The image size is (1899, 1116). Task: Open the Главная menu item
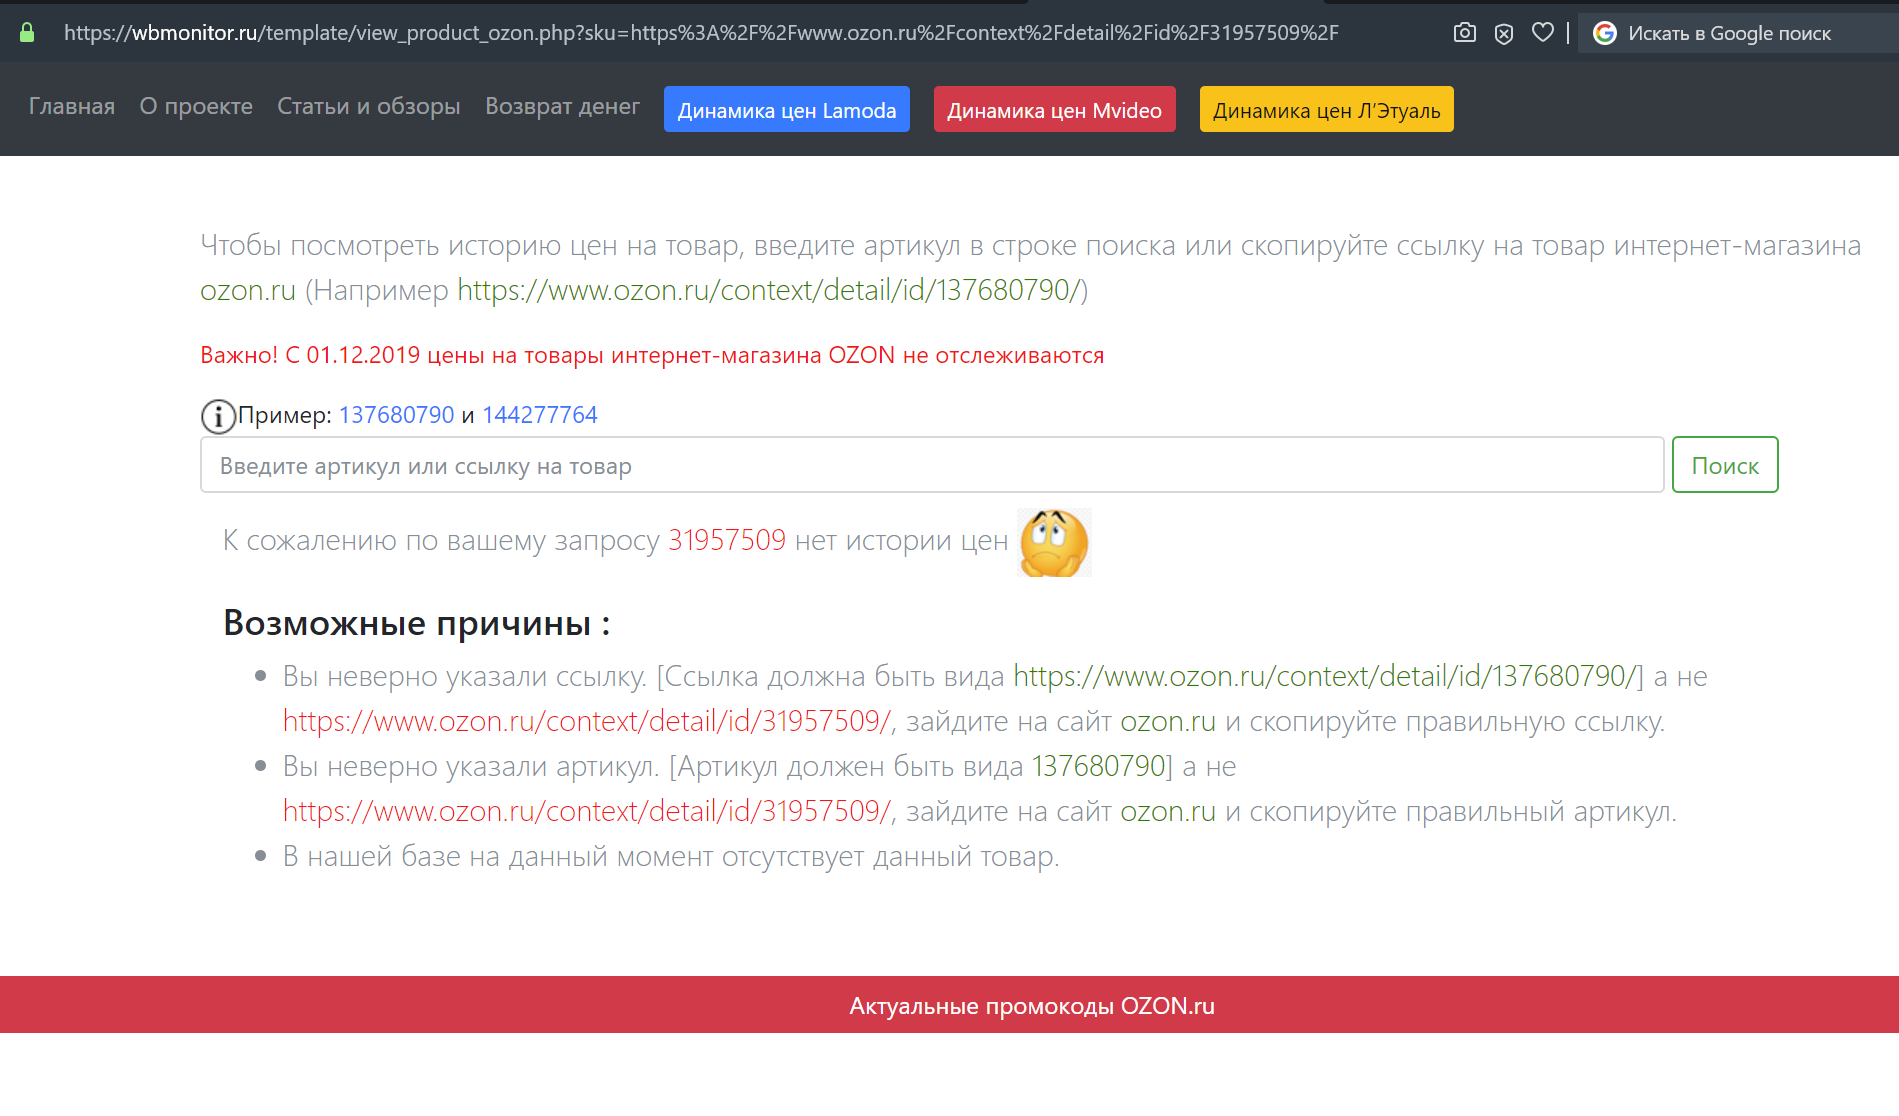click(72, 106)
